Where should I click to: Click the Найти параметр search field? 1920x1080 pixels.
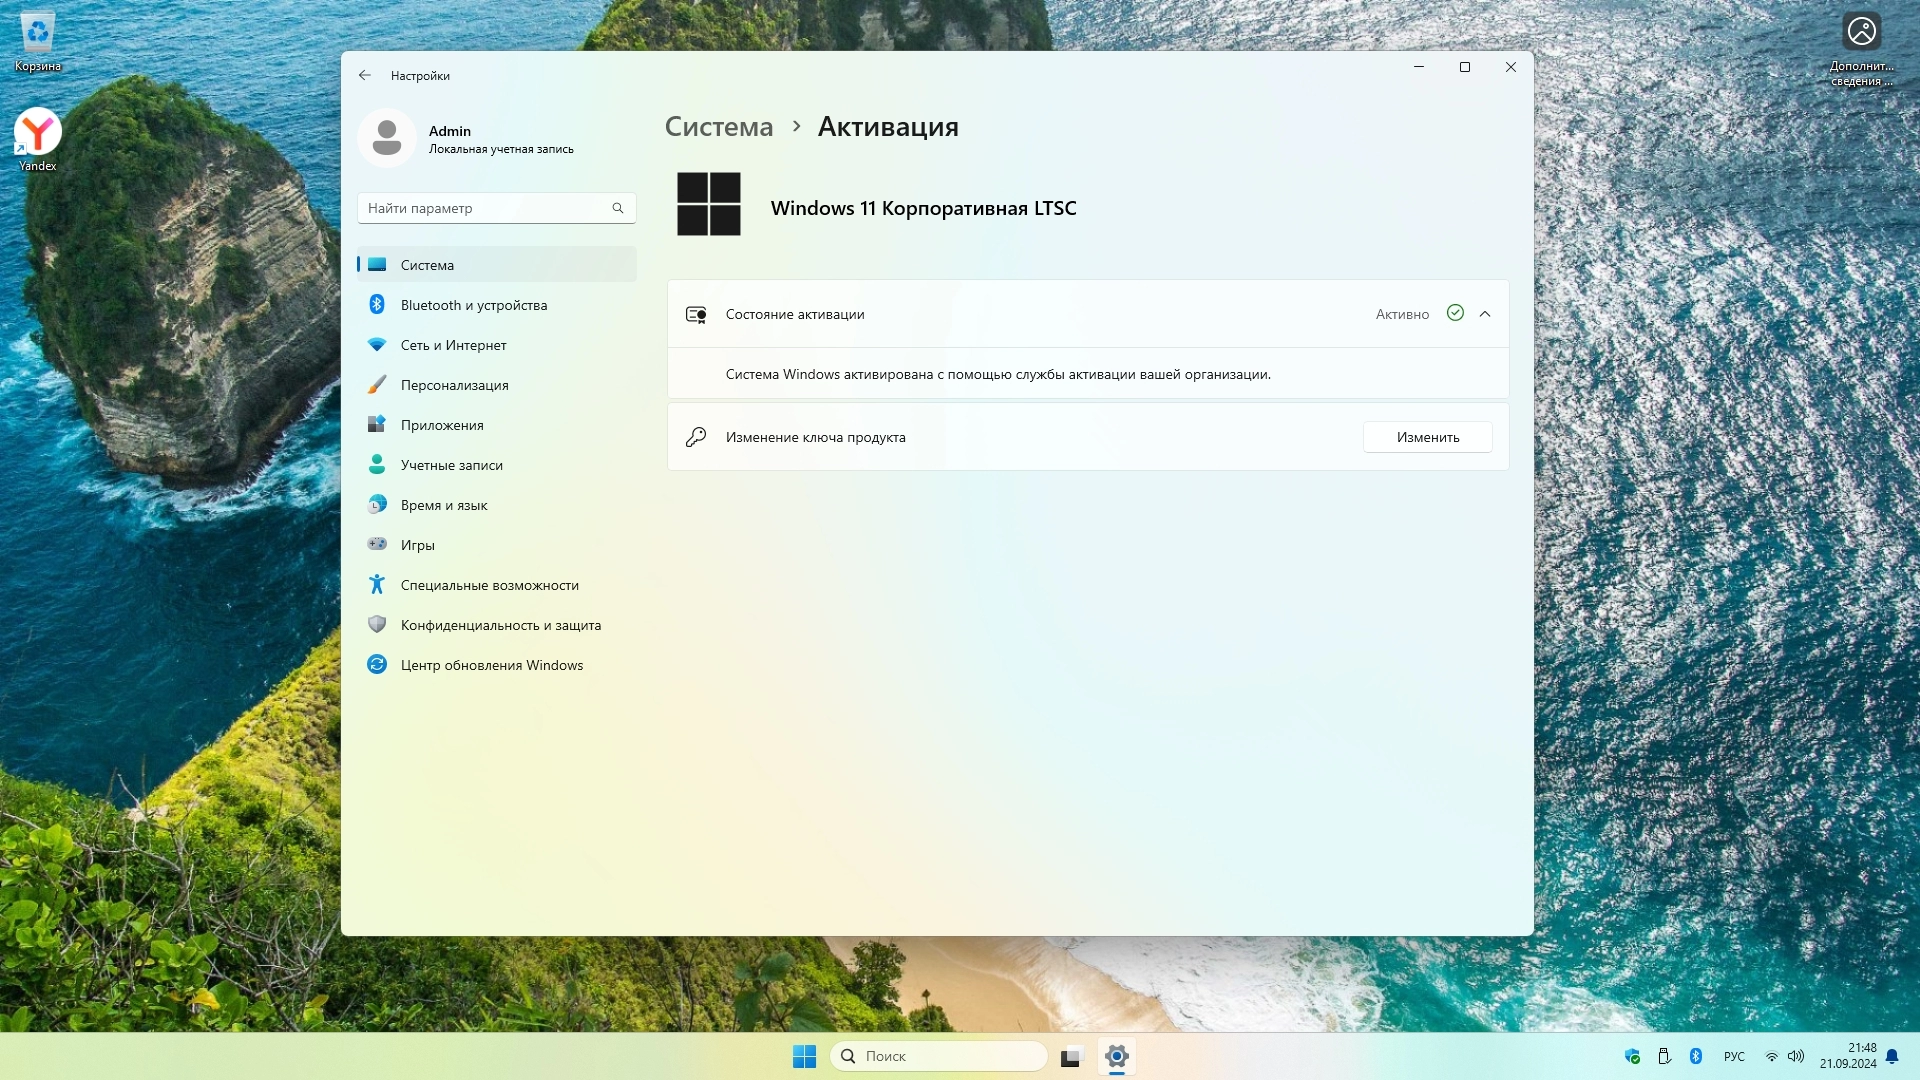485,208
